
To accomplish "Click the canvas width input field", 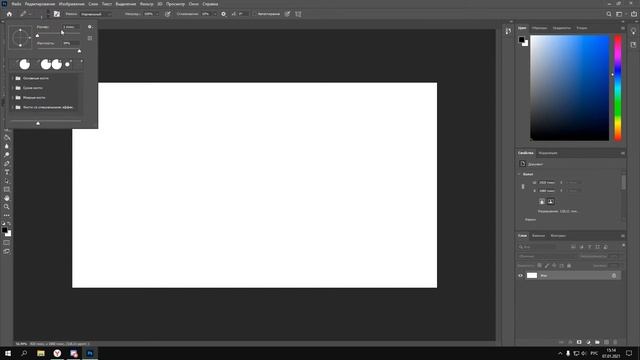I will click(548, 182).
